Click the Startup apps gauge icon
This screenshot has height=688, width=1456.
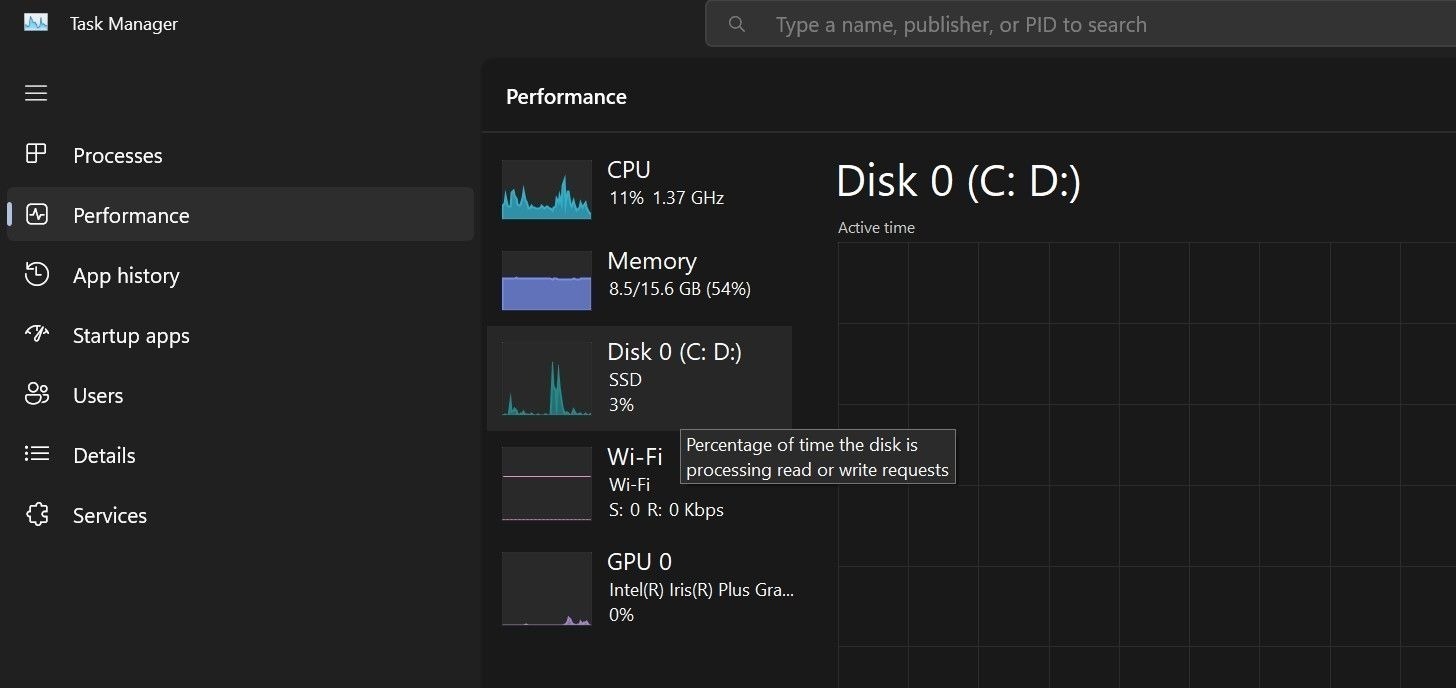pyautogui.click(x=37, y=334)
